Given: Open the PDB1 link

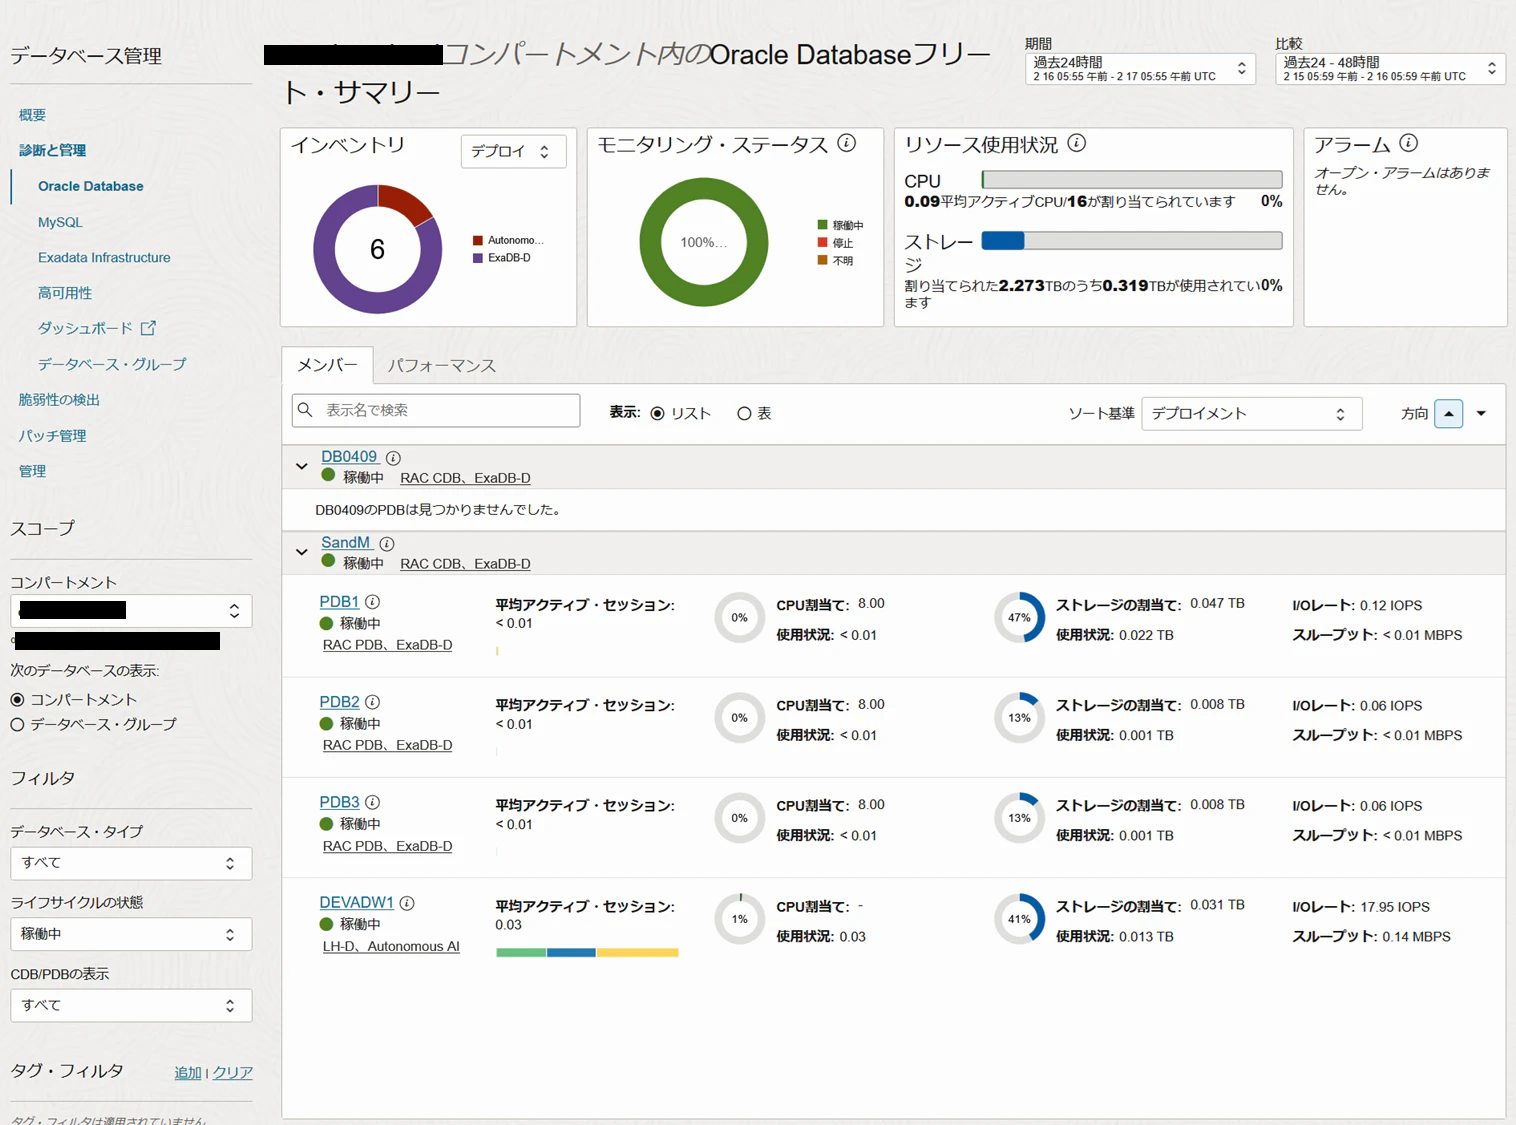Looking at the screenshot, I should 339,602.
